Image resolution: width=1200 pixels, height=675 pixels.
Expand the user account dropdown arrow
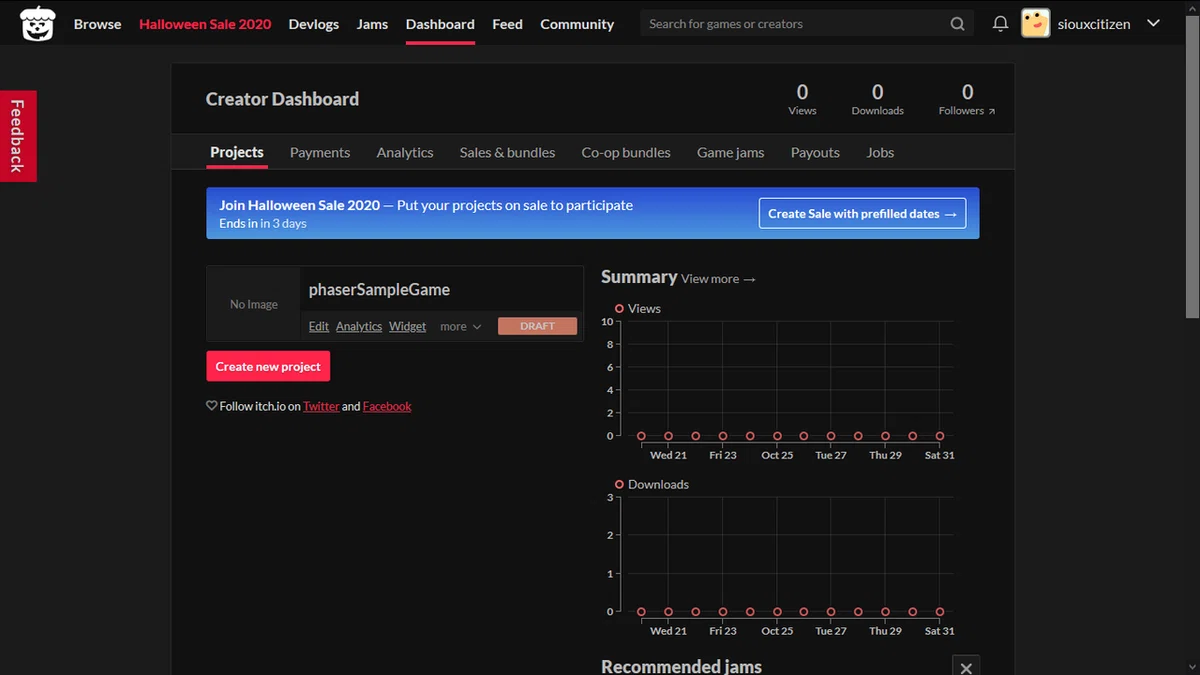1153,23
